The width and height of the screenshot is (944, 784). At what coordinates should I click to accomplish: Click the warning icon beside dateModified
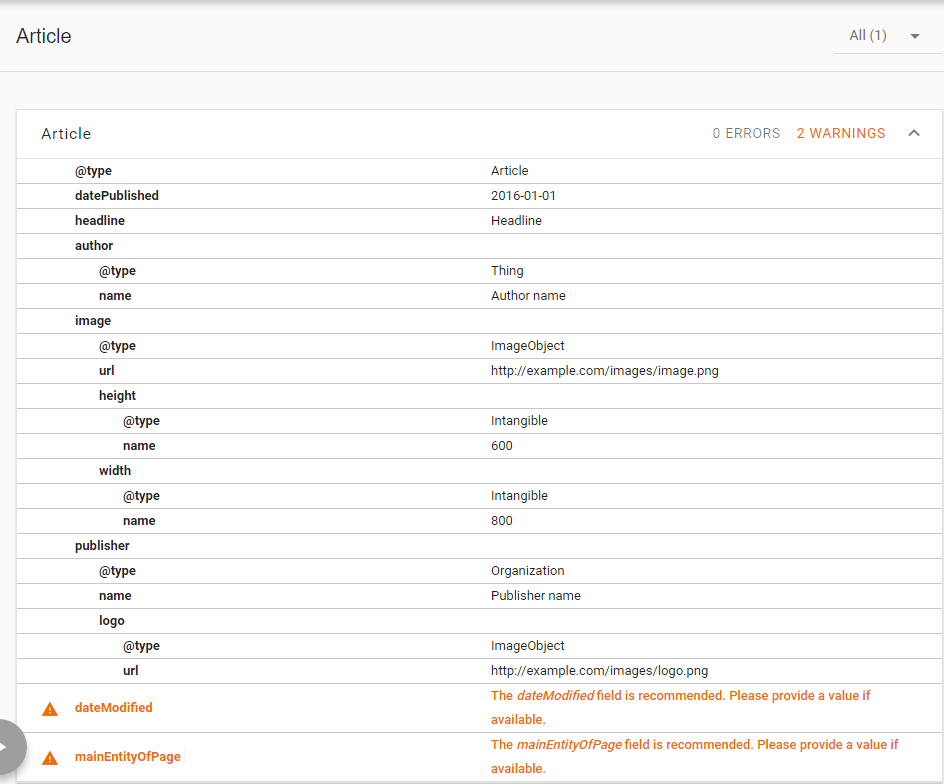tap(49, 709)
